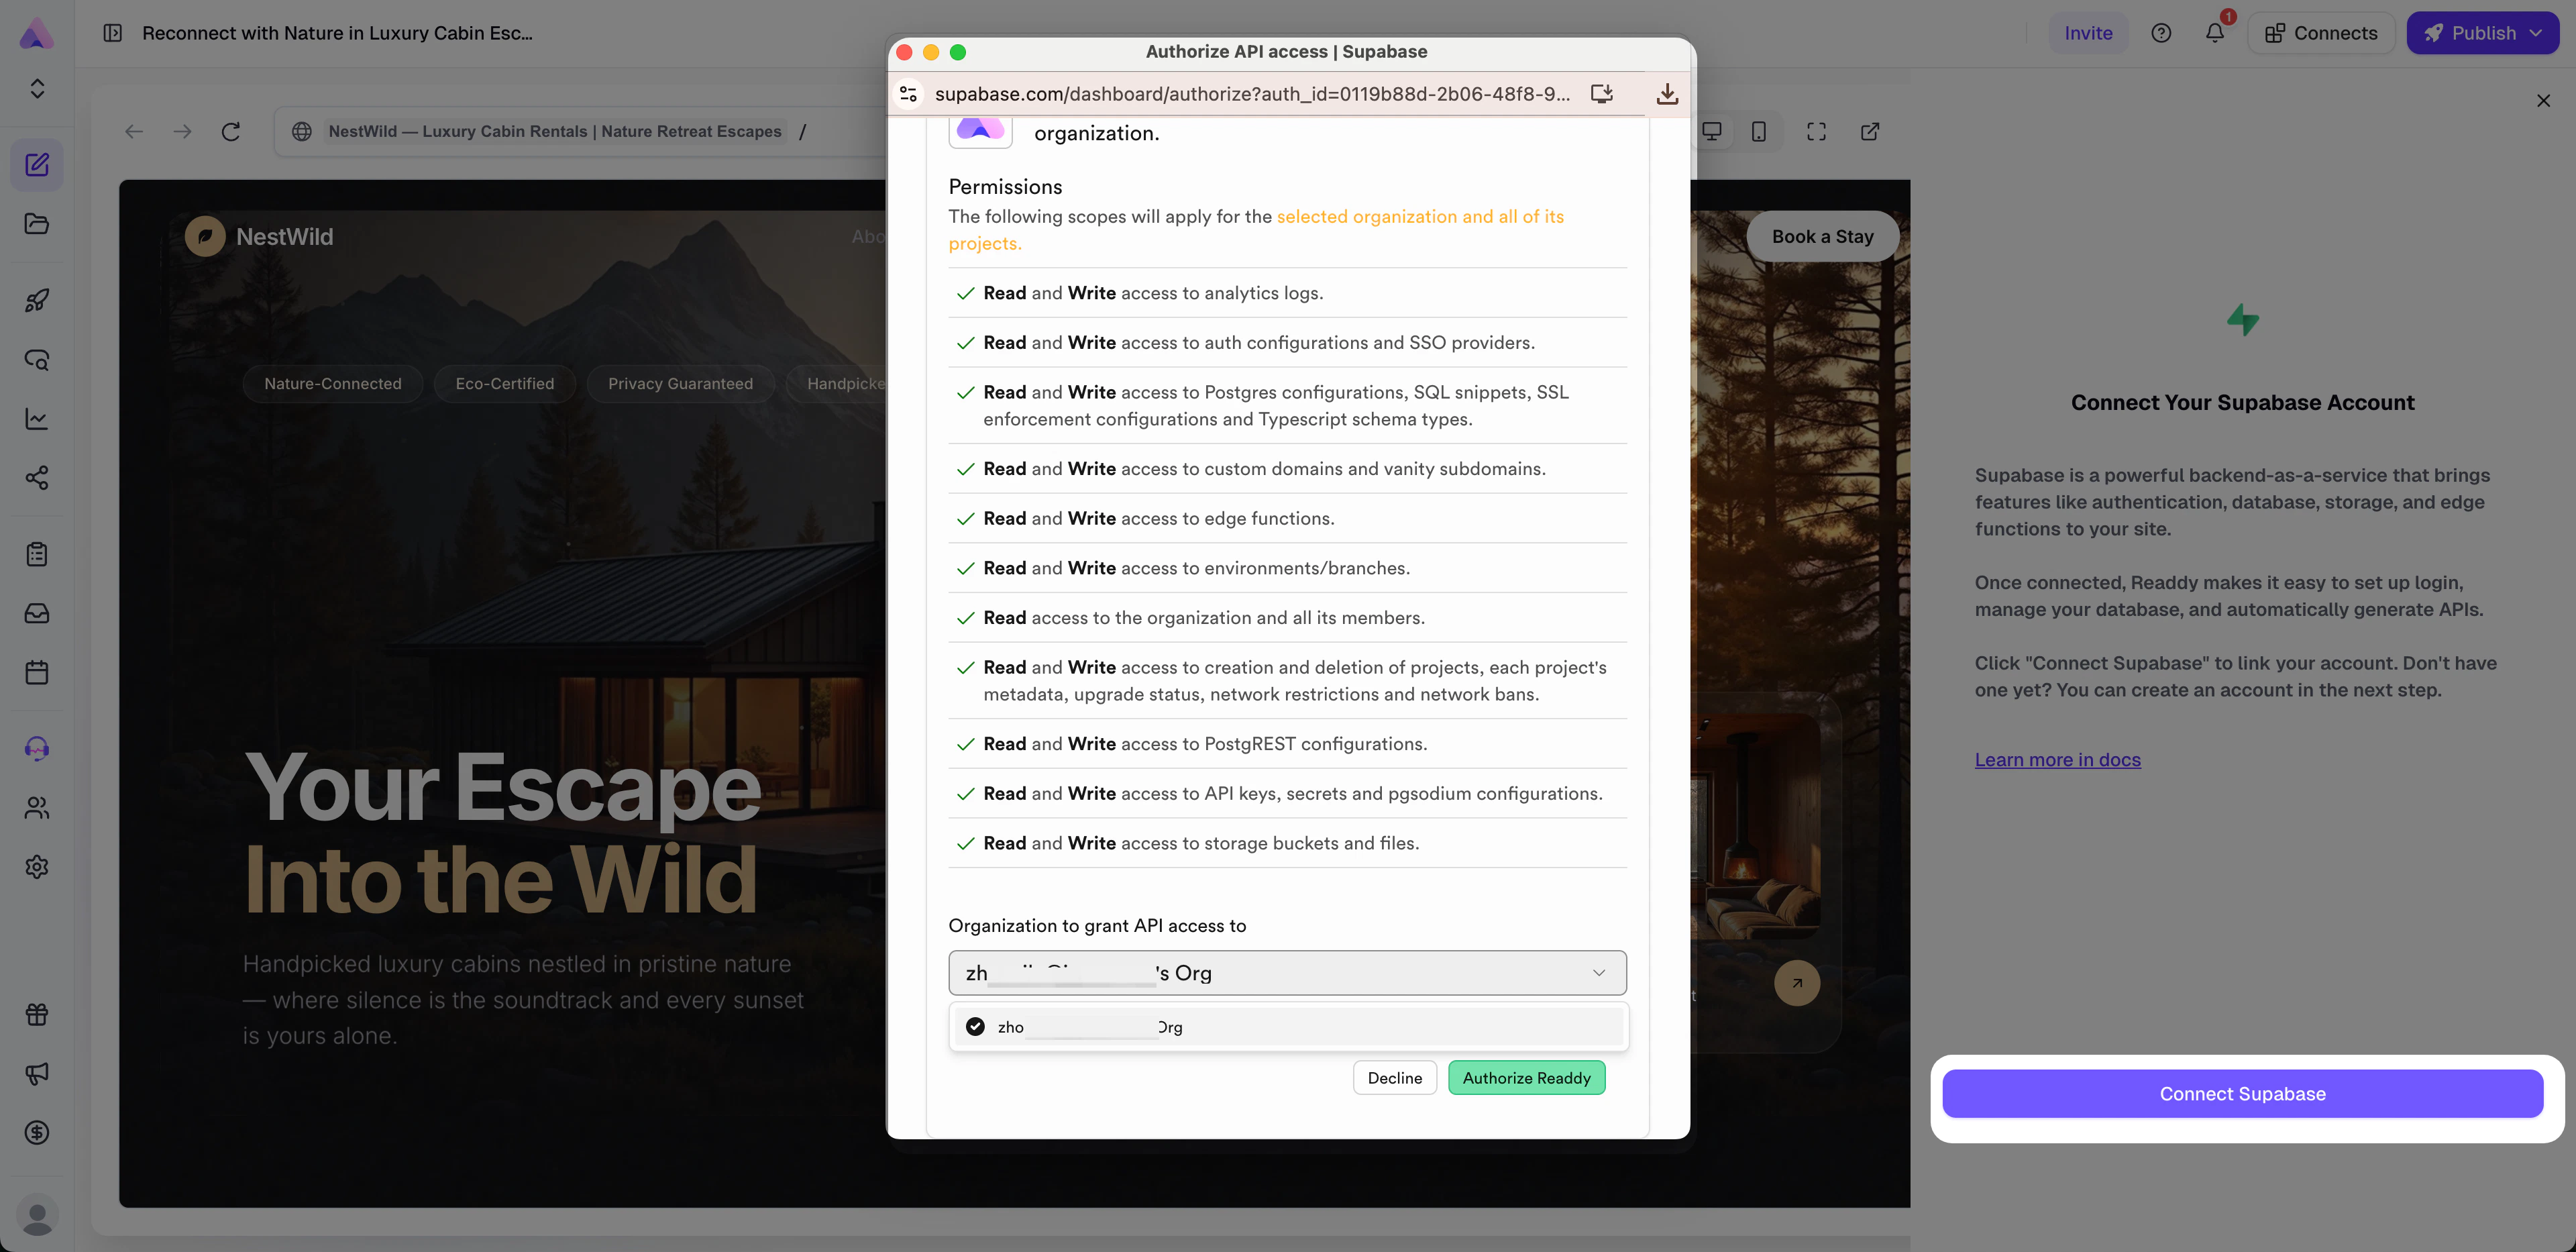Click the Invite button

(2088, 33)
